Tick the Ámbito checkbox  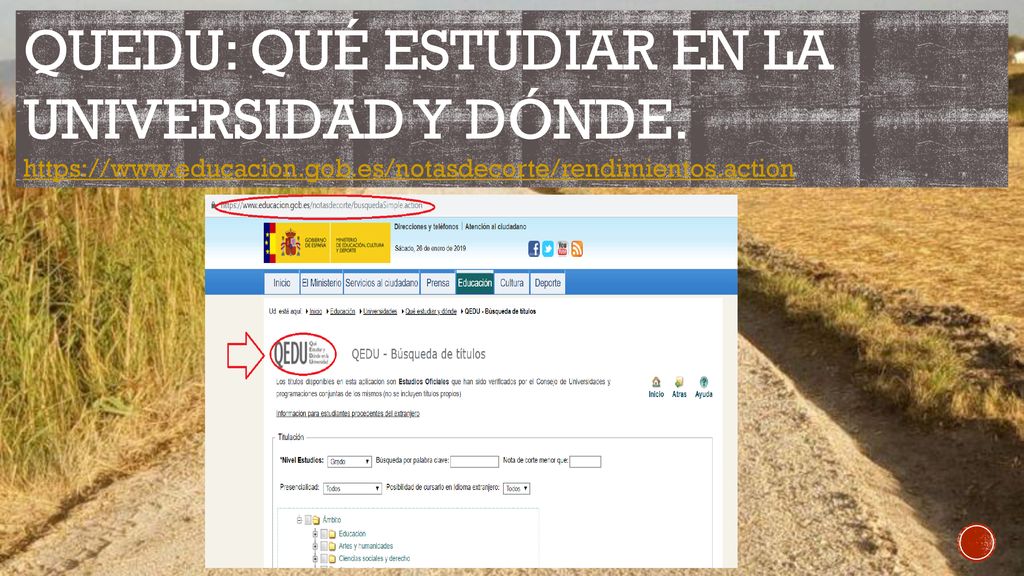click(x=308, y=520)
